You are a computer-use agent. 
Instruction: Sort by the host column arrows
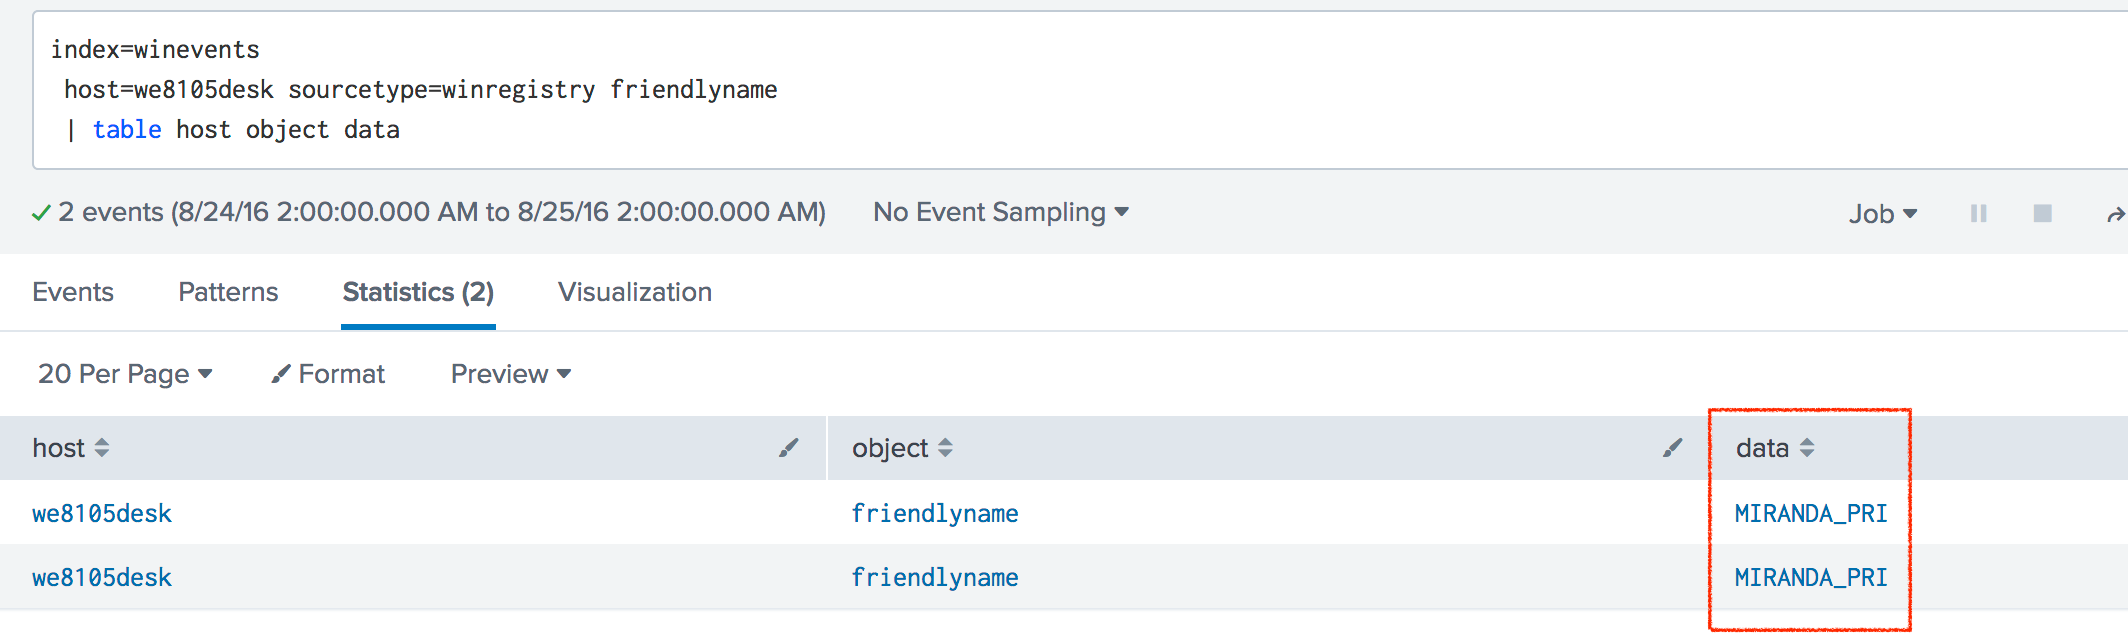(x=101, y=448)
